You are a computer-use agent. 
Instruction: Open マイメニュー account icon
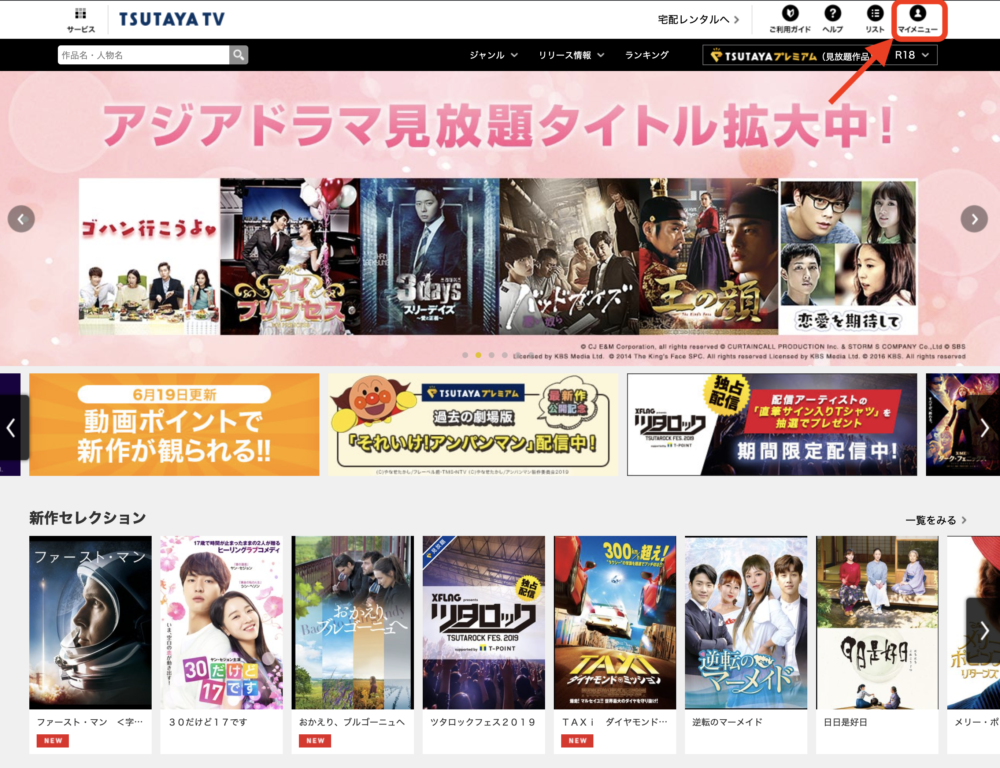[917, 19]
